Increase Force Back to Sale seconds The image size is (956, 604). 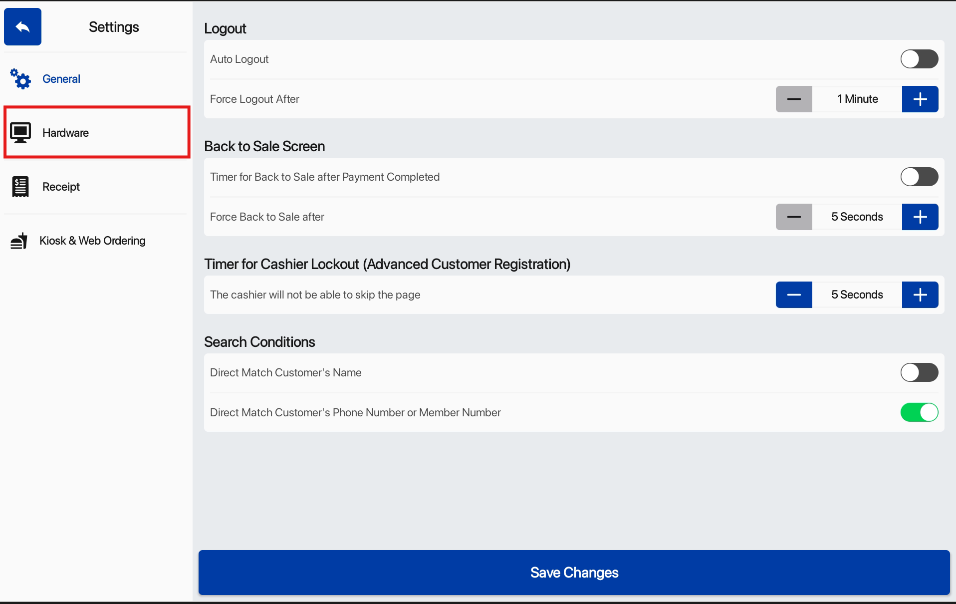(x=920, y=217)
